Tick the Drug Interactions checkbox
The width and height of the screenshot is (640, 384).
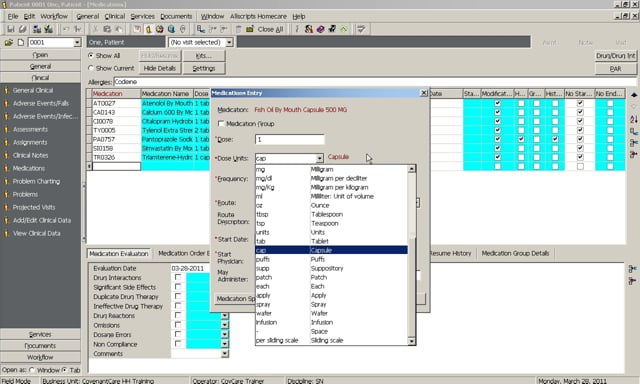coord(178,277)
